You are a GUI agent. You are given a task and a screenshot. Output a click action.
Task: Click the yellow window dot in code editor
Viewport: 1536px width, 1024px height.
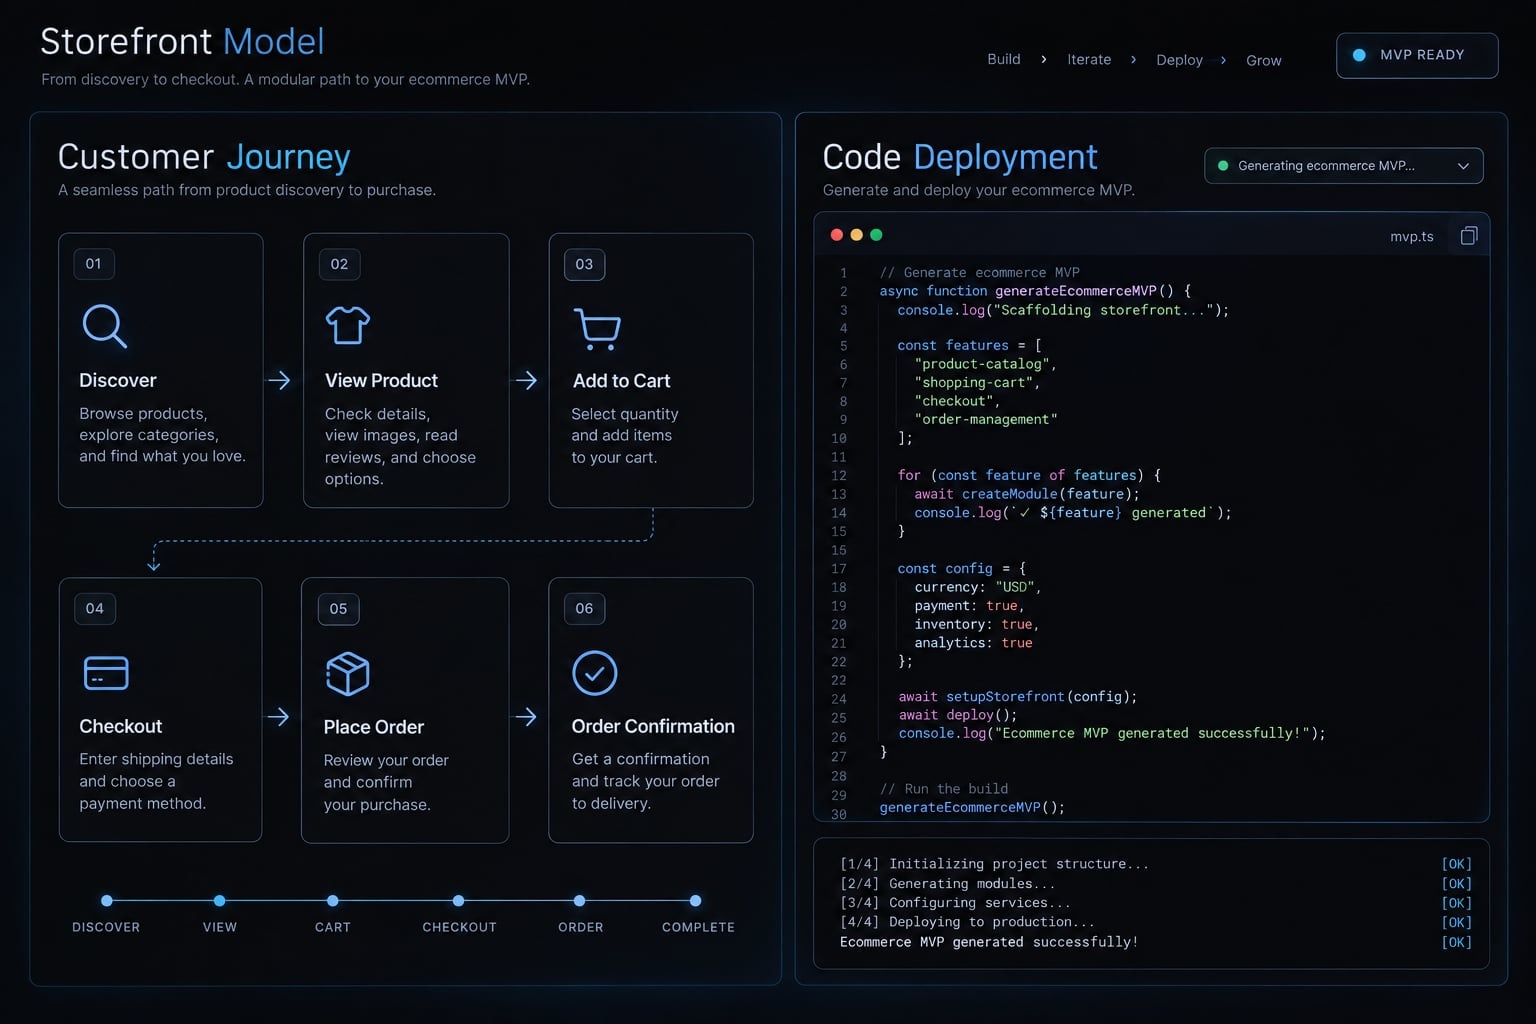pos(856,235)
